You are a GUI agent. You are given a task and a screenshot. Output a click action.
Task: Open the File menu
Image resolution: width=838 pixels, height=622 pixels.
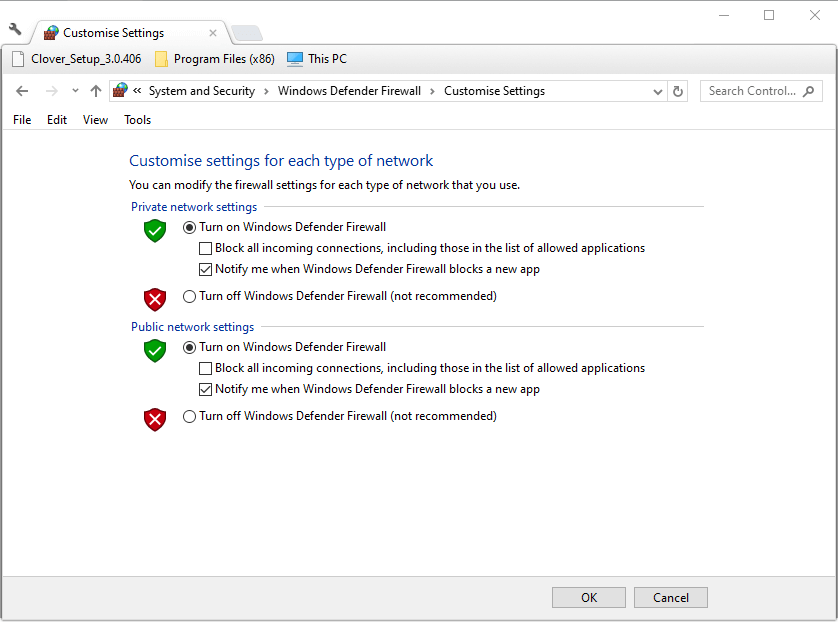pos(22,120)
